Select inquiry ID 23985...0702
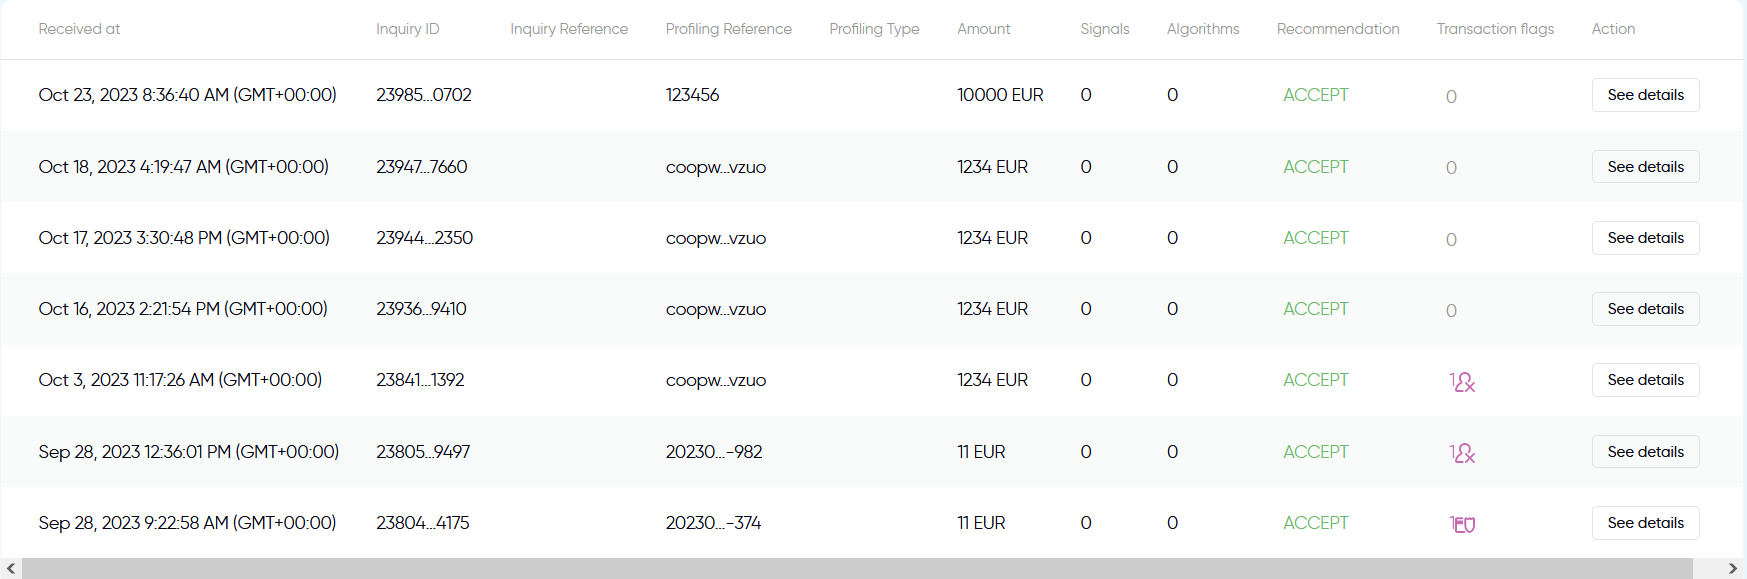1747x579 pixels. (x=424, y=95)
